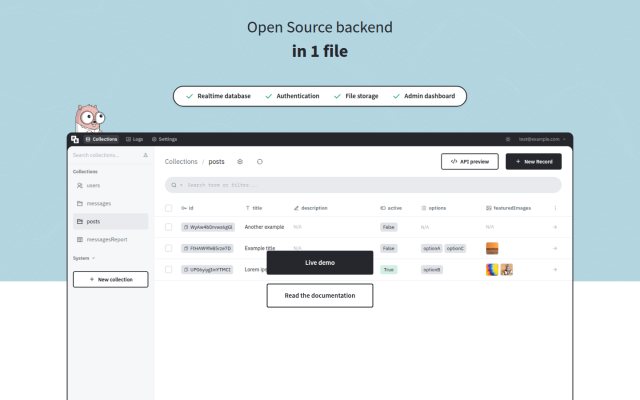Screen dimensions: 640x400
Task: Click the magnifier icon in the records search
Action: [x=174, y=185]
